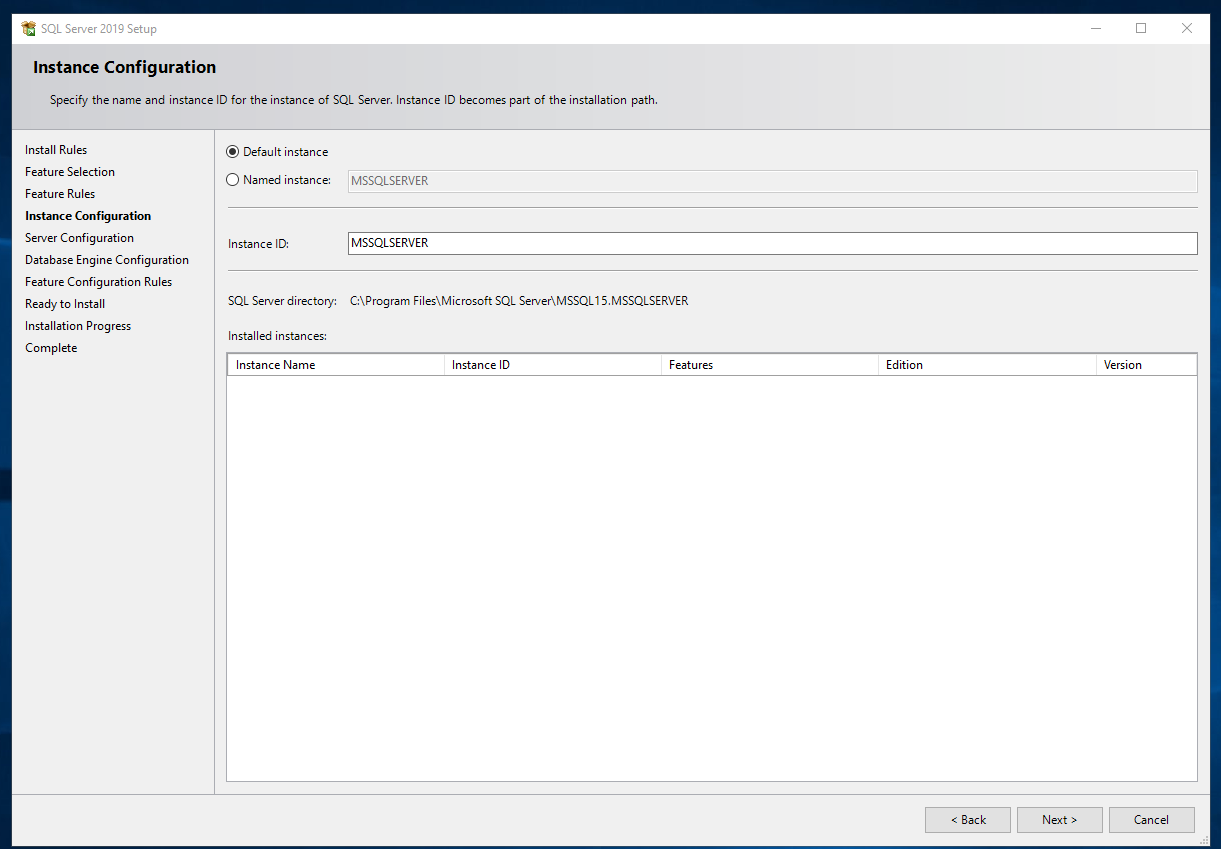The width and height of the screenshot is (1221, 849).
Task: Select Ready to Install step
Action: coord(65,304)
